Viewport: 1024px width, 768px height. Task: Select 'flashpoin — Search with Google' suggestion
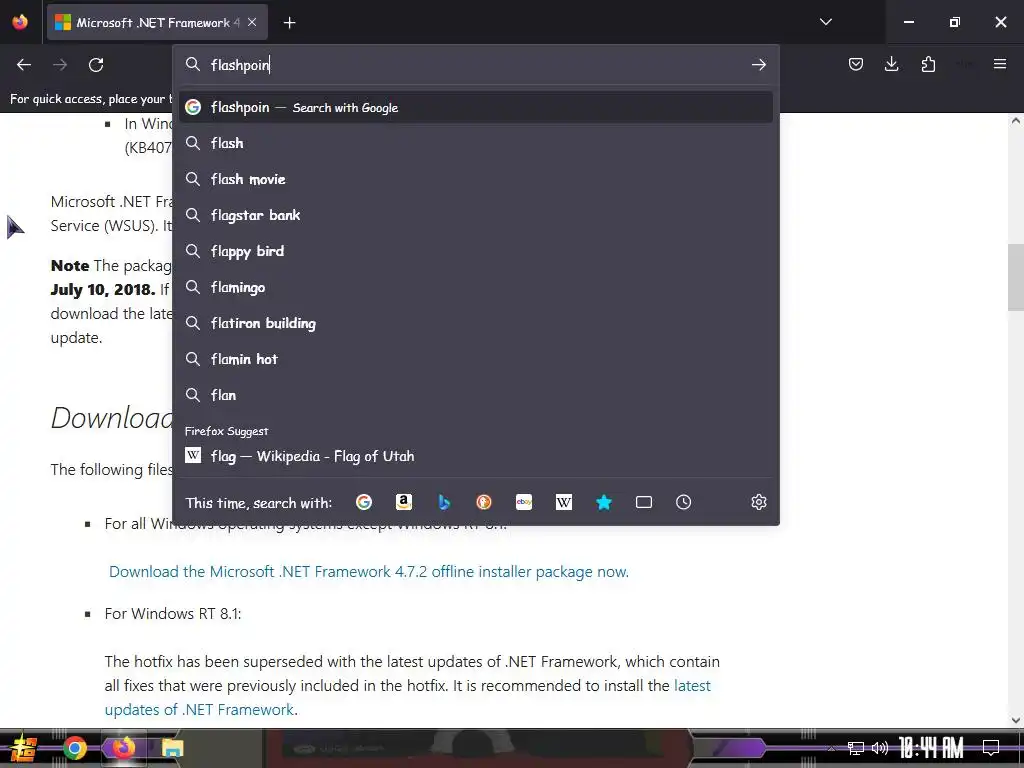(475, 107)
